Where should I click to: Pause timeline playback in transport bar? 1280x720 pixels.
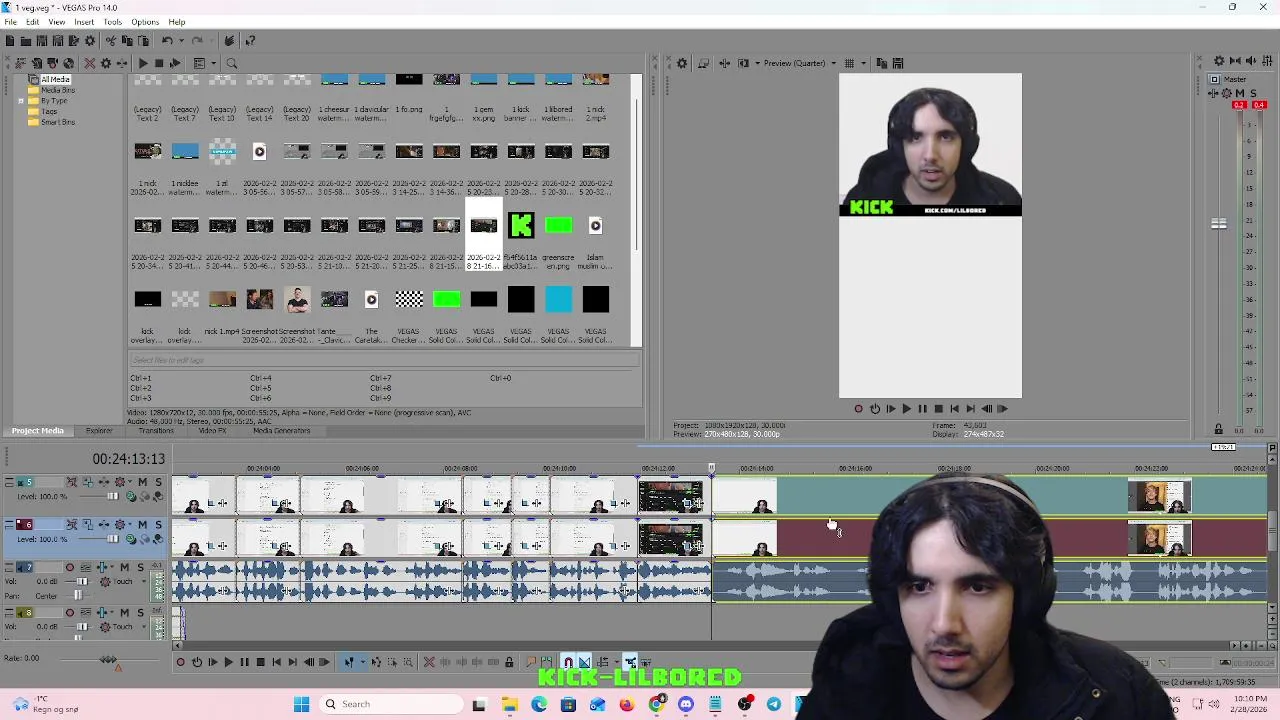click(244, 661)
